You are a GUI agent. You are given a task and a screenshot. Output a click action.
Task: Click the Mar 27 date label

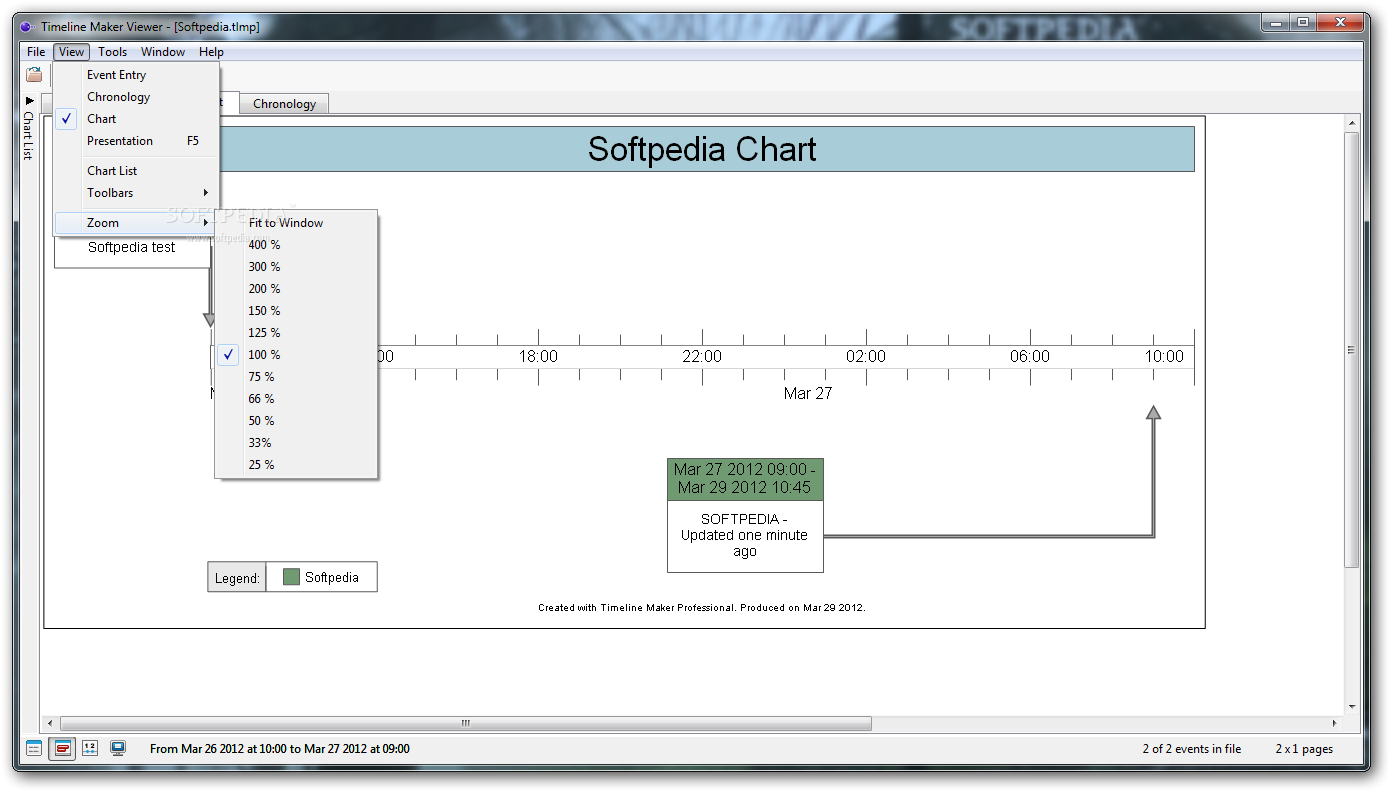point(808,394)
